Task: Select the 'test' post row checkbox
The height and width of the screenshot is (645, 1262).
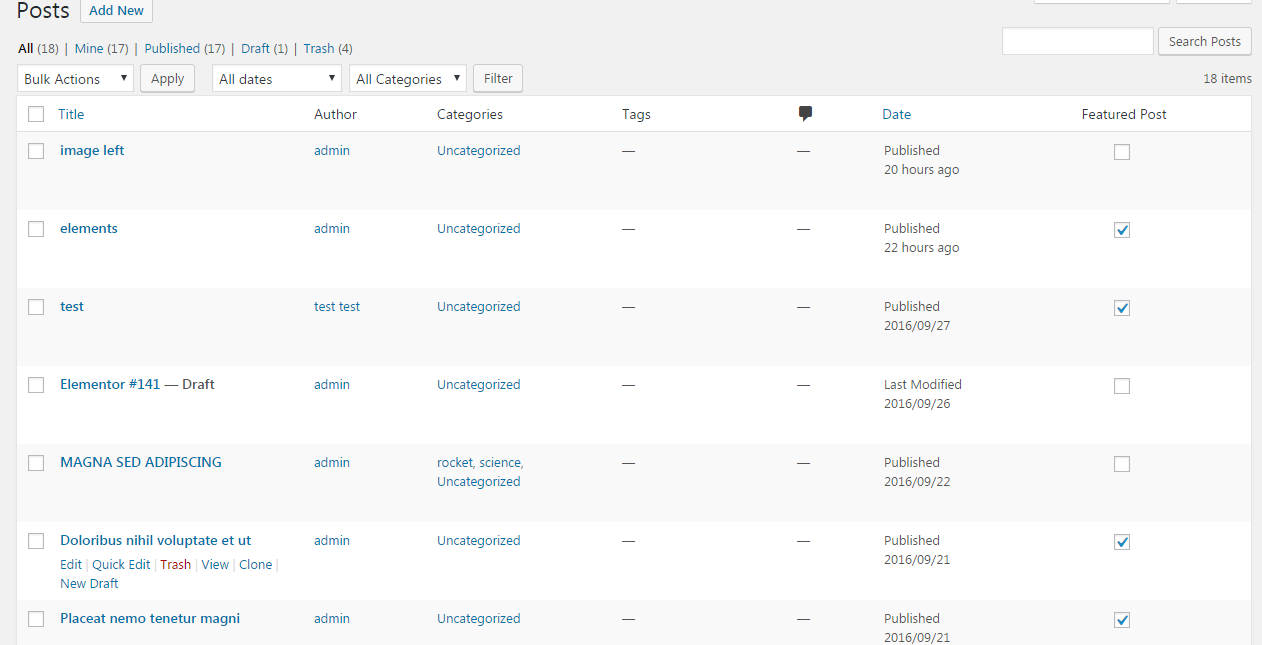Action: point(36,307)
